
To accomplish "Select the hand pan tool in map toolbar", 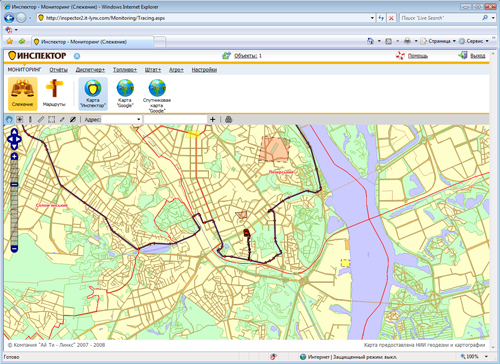I will coord(9,119).
